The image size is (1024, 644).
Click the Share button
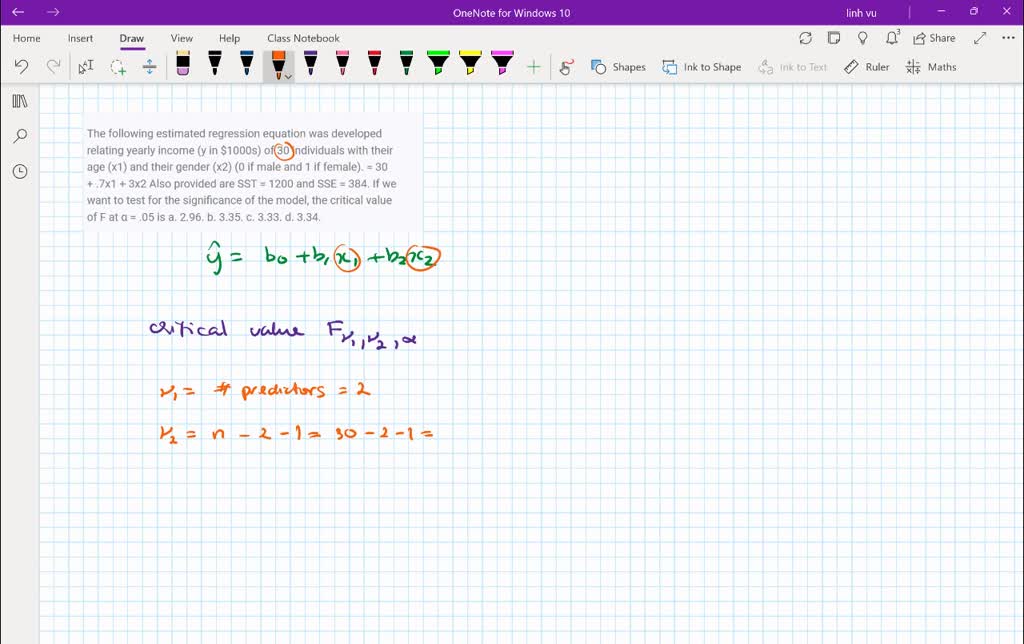tap(934, 37)
